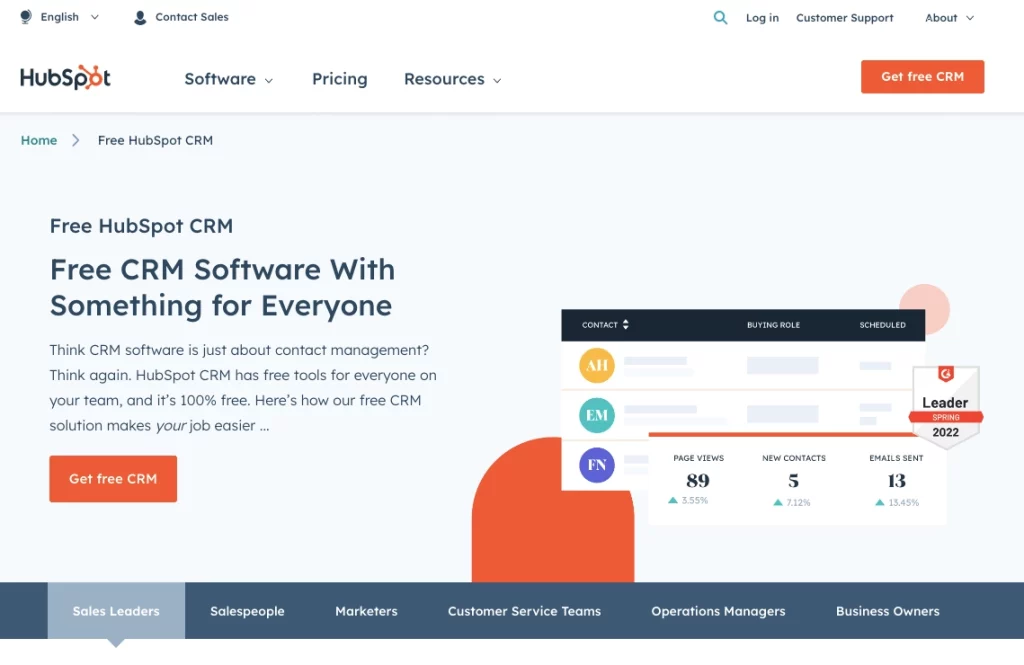Image resolution: width=1024 pixels, height=665 pixels.
Task: Select the Sales Leaders tab
Action: pyautogui.click(x=116, y=611)
